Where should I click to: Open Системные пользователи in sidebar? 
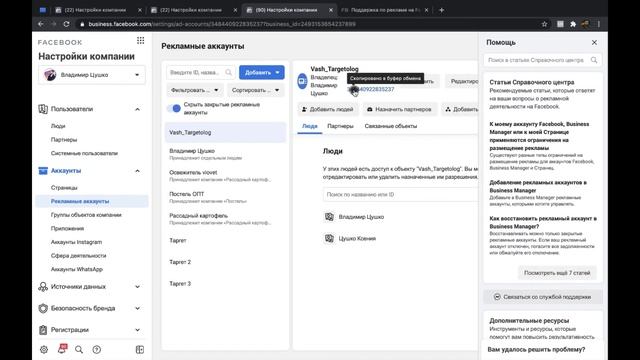click(84, 153)
